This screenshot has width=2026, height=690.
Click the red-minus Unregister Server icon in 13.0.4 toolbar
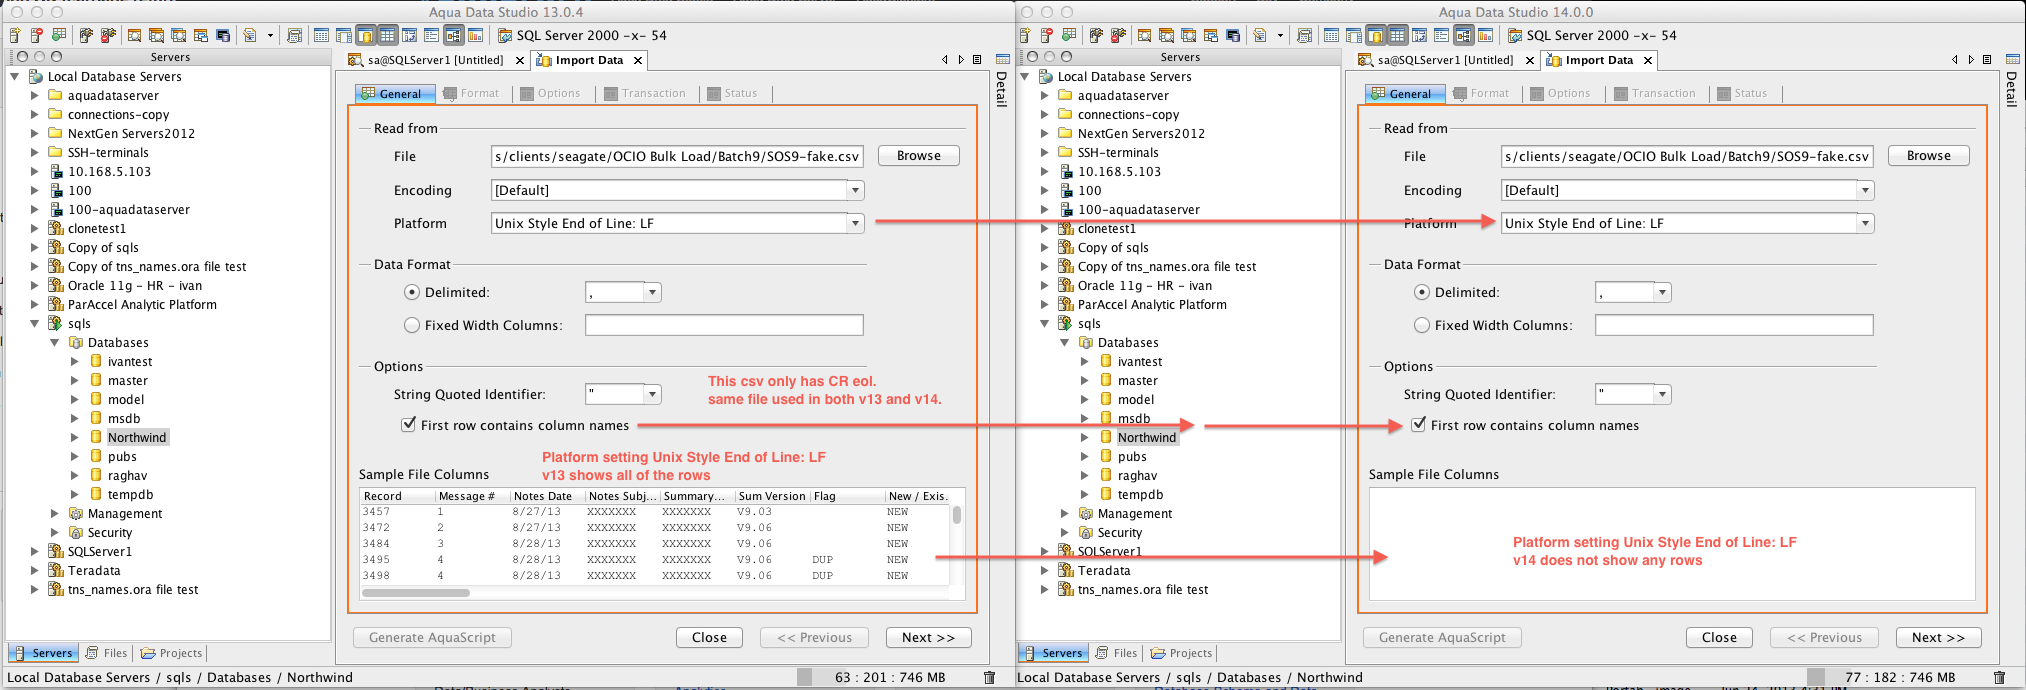tap(37, 35)
